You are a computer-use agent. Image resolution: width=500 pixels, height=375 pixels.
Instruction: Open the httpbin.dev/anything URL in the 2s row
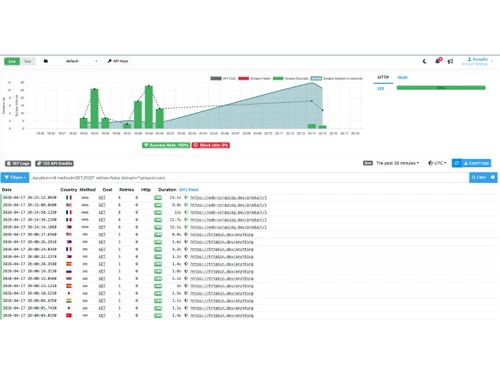pyautogui.click(x=222, y=286)
